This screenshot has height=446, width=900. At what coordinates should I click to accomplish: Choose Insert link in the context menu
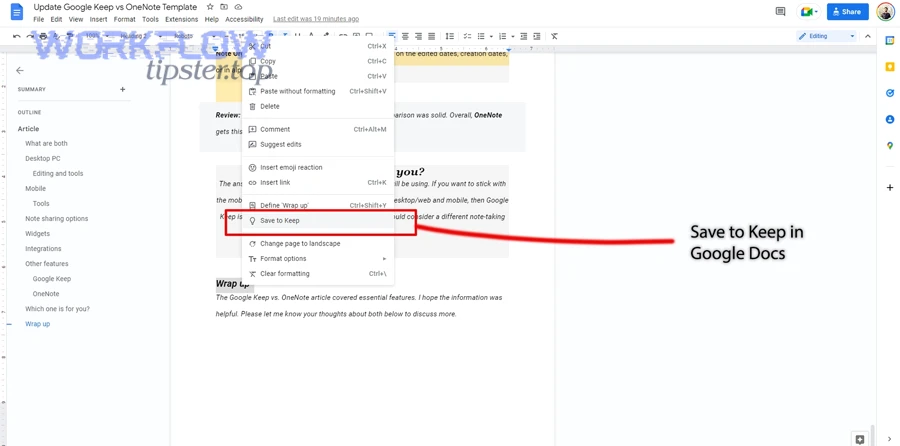pyautogui.click(x=318, y=183)
